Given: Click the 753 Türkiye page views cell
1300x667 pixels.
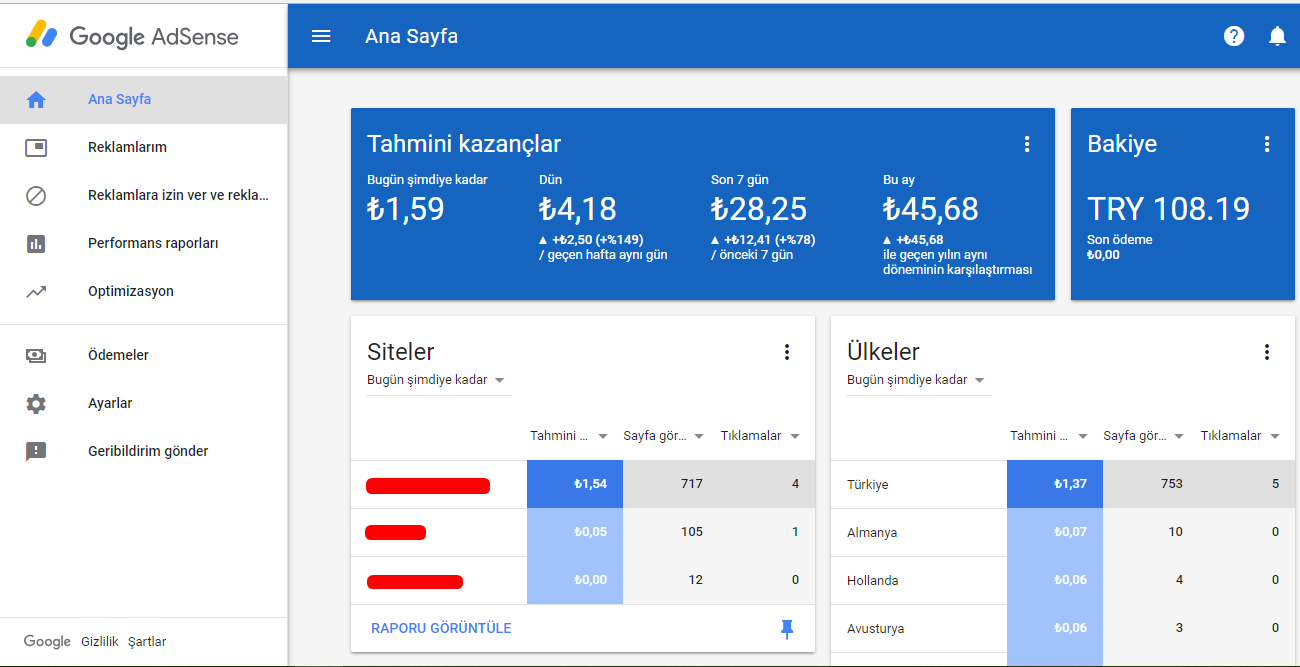Looking at the screenshot, I should coord(1151,484).
